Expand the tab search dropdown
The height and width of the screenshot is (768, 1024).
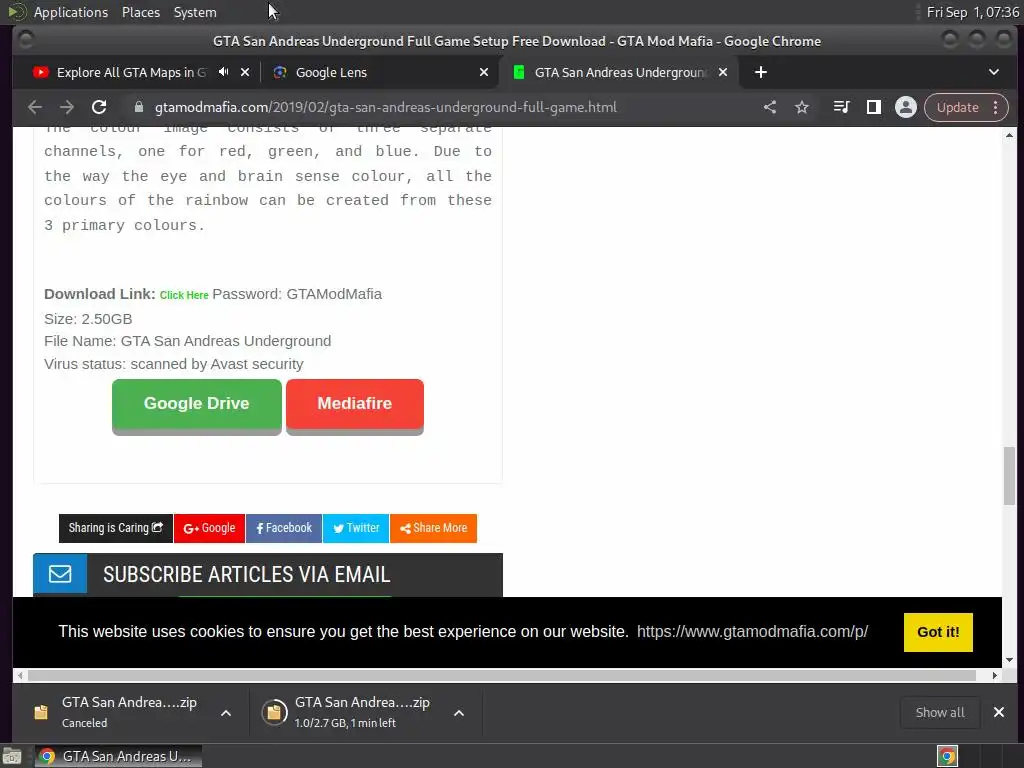[x=993, y=72]
